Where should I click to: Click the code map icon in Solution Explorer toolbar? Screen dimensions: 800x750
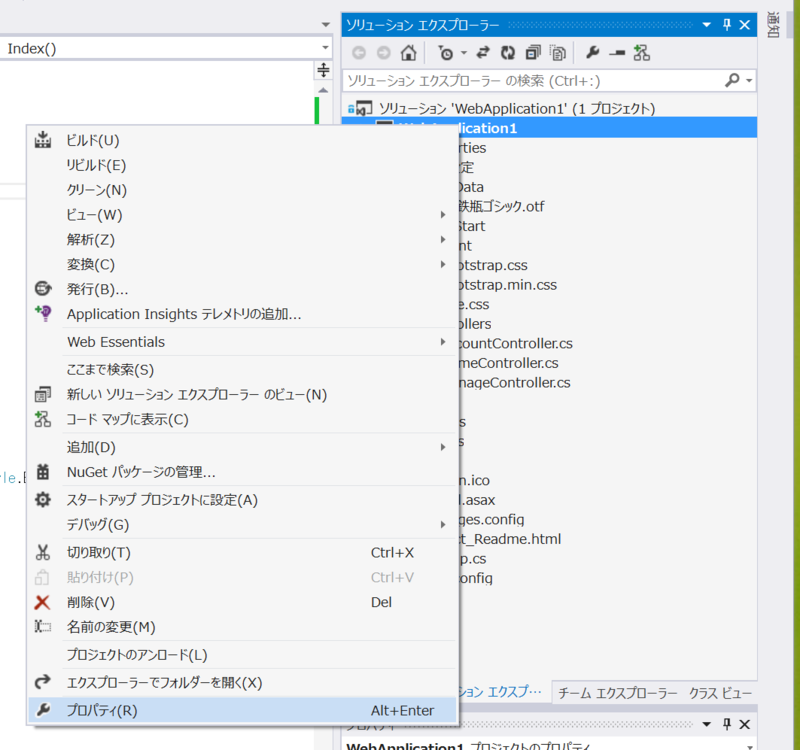click(x=642, y=53)
